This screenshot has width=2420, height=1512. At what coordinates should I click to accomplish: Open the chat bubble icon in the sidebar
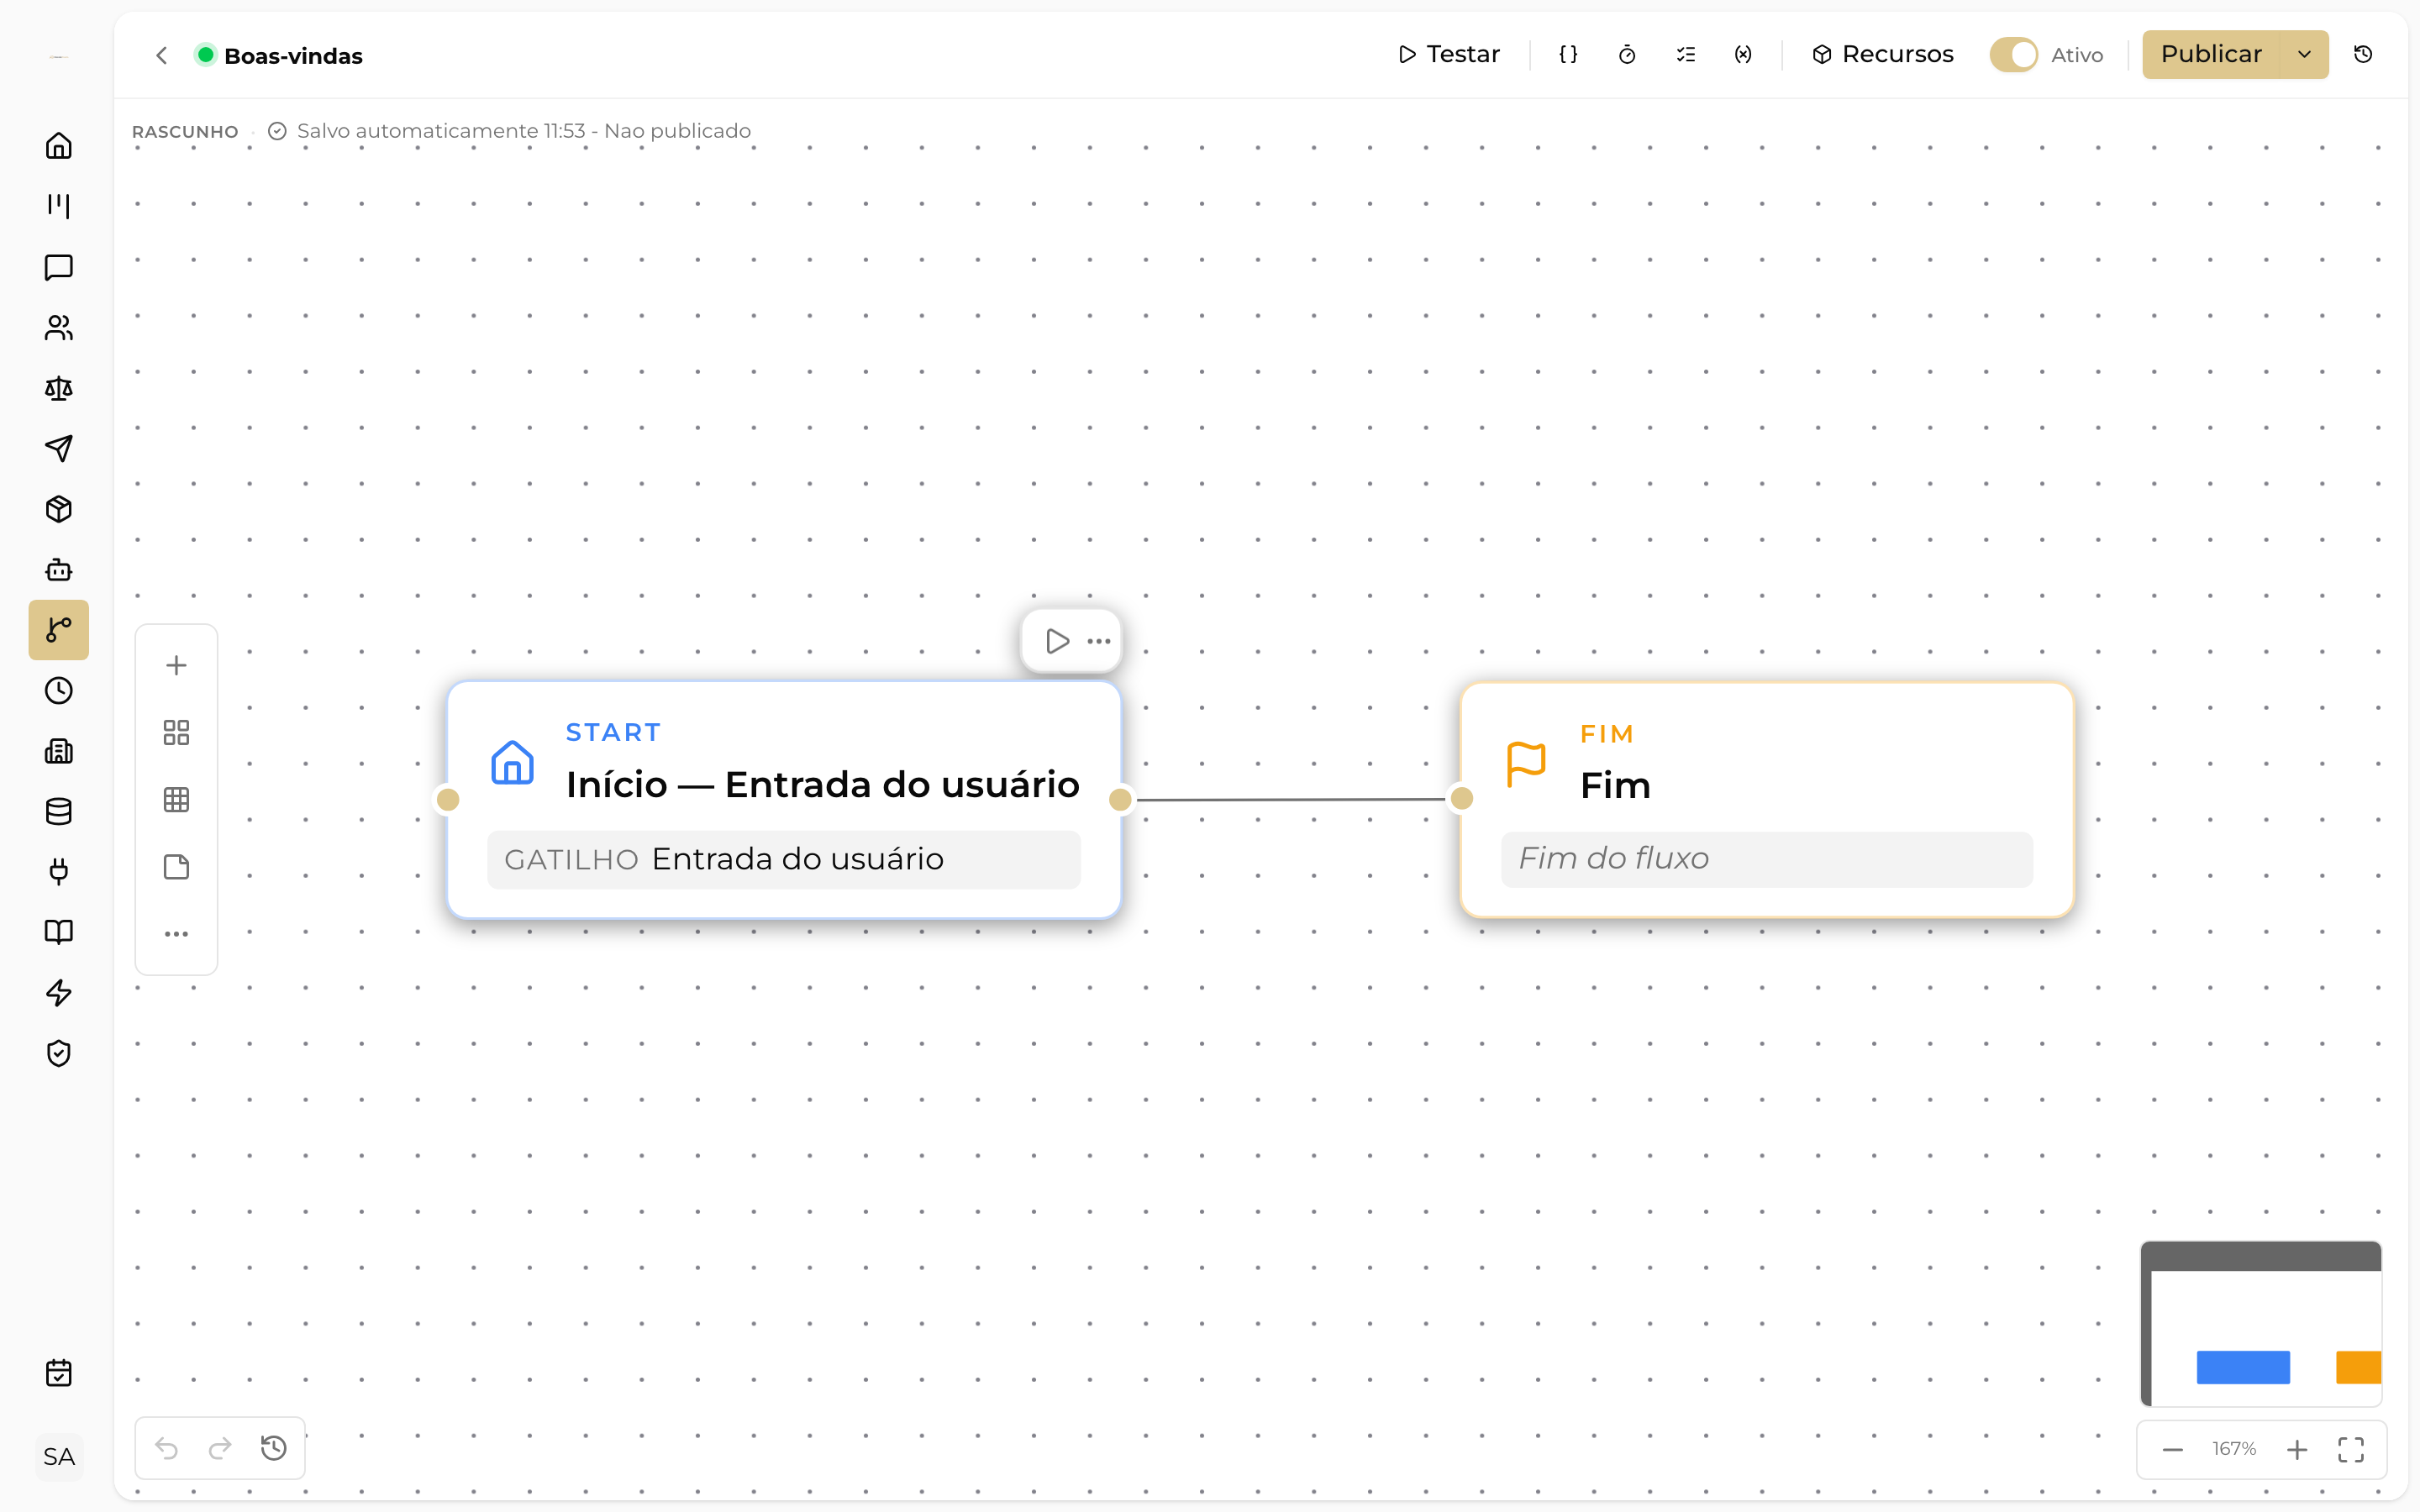click(x=59, y=267)
